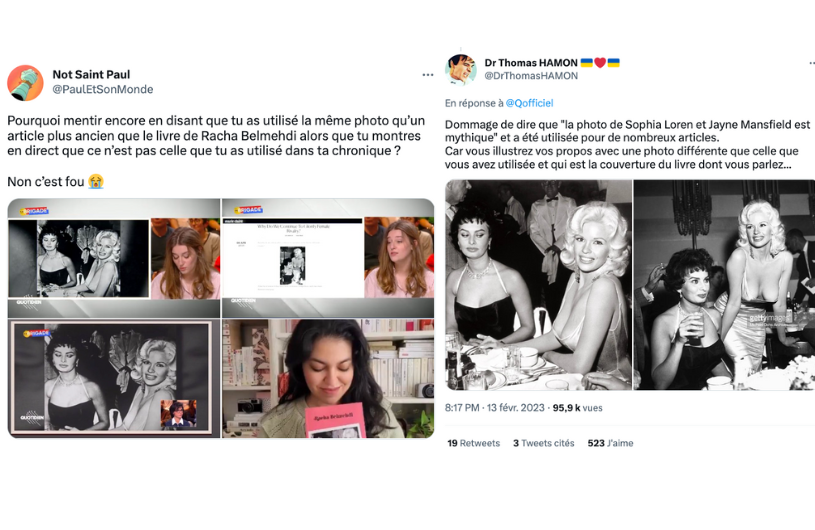
Task: Open bottom-left Quotidien photo in left tweet
Action: tap(113, 379)
